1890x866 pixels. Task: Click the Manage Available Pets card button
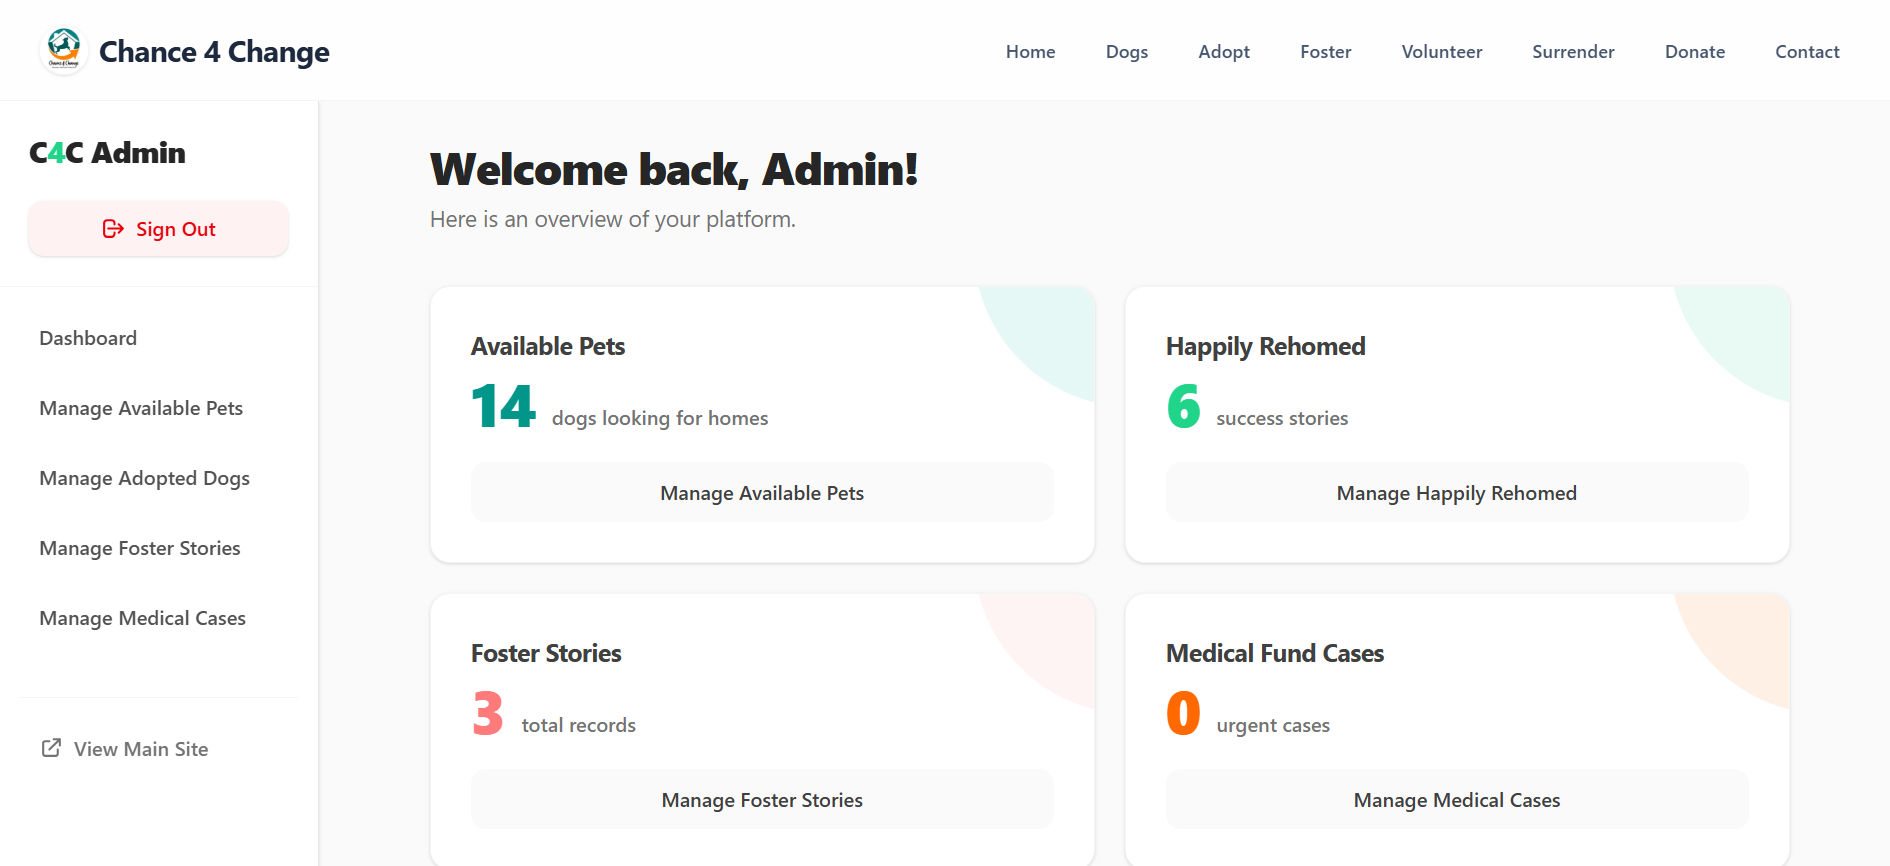point(762,492)
